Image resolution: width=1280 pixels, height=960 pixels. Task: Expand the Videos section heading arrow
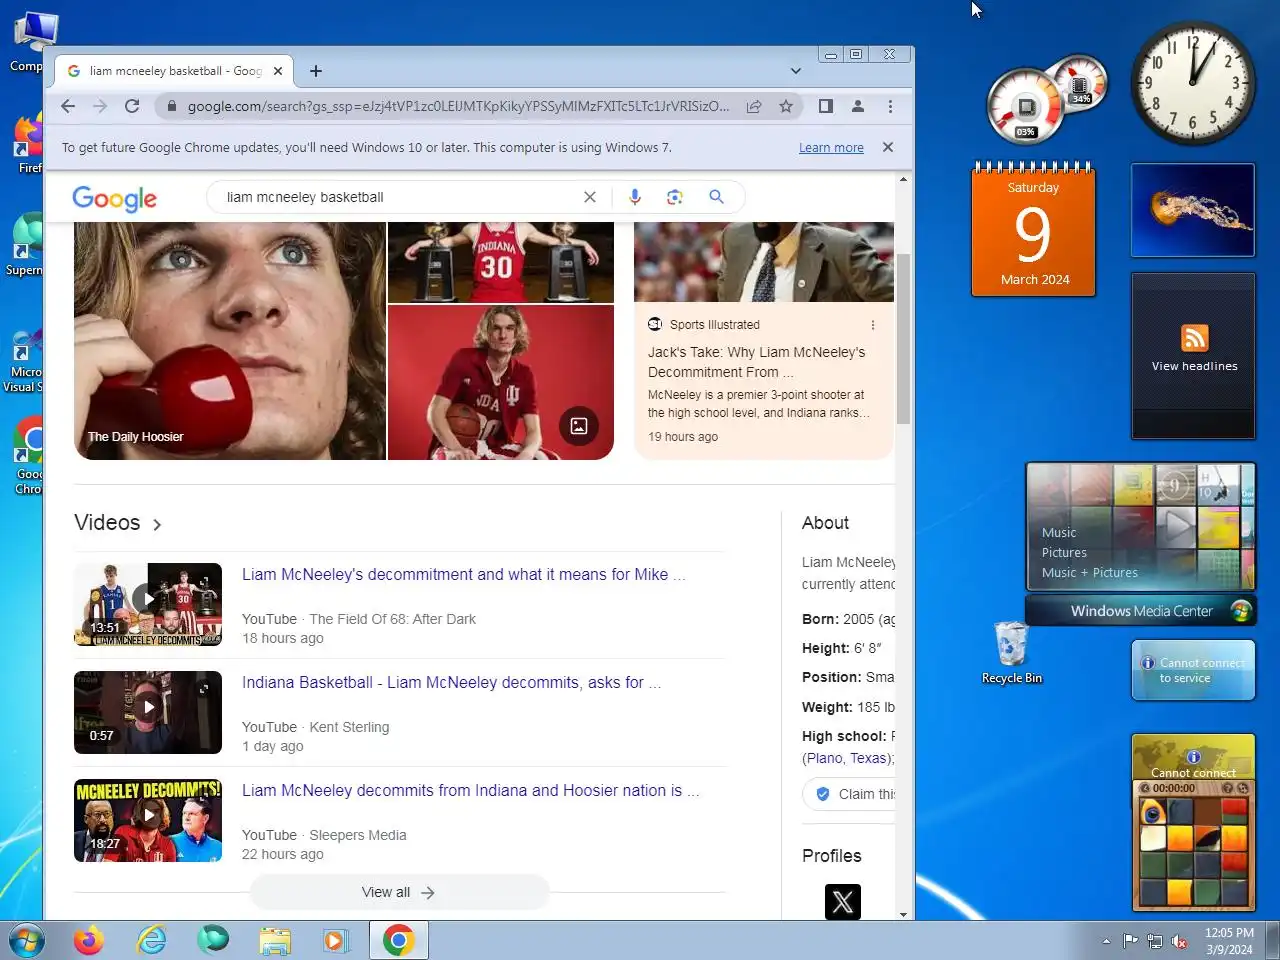pyautogui.click(x=157, y=524)
